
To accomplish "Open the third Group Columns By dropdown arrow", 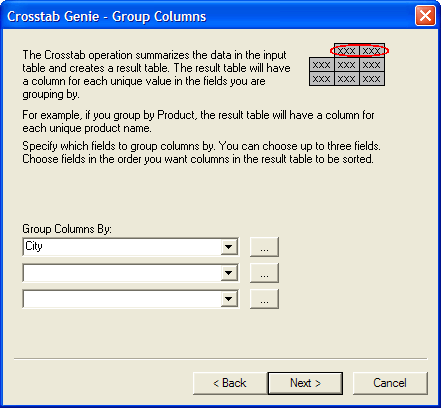I will [229, 299].
